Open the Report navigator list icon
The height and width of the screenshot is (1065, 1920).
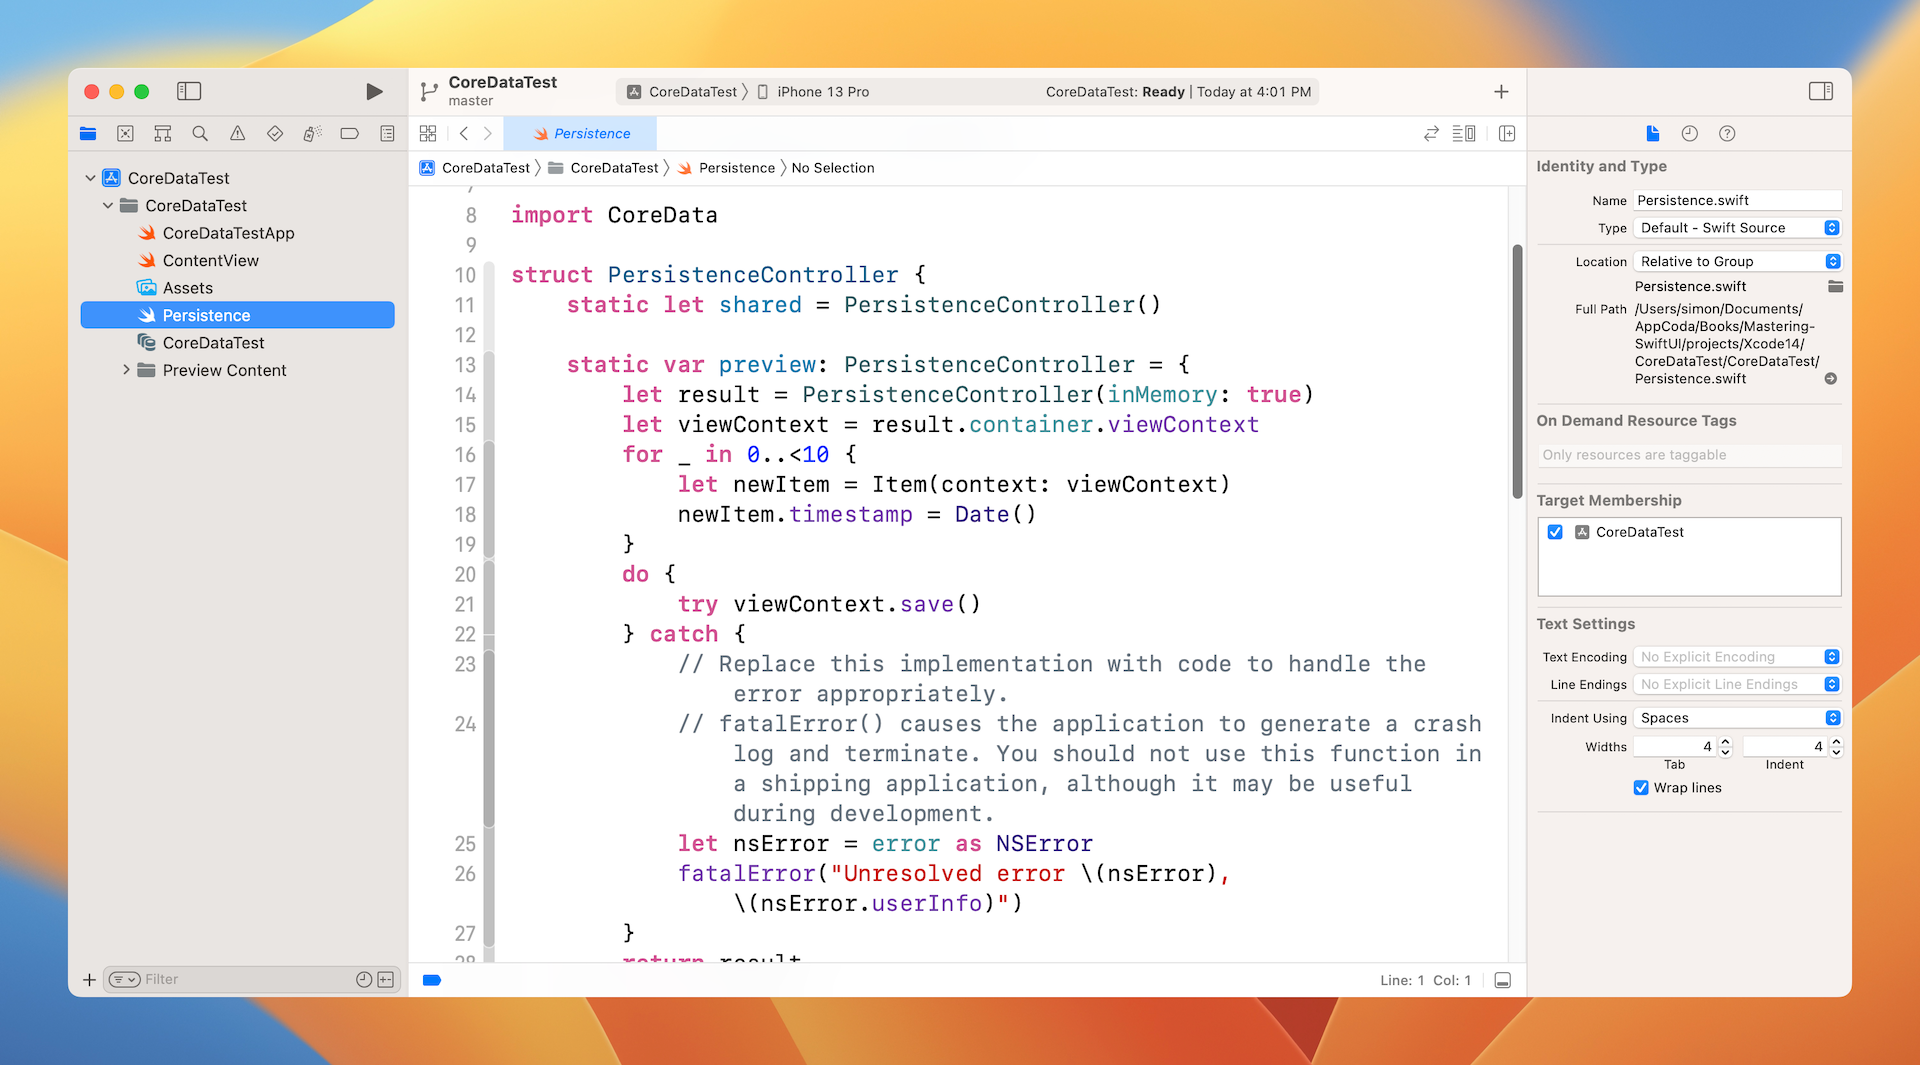click(x=387, y=133)
